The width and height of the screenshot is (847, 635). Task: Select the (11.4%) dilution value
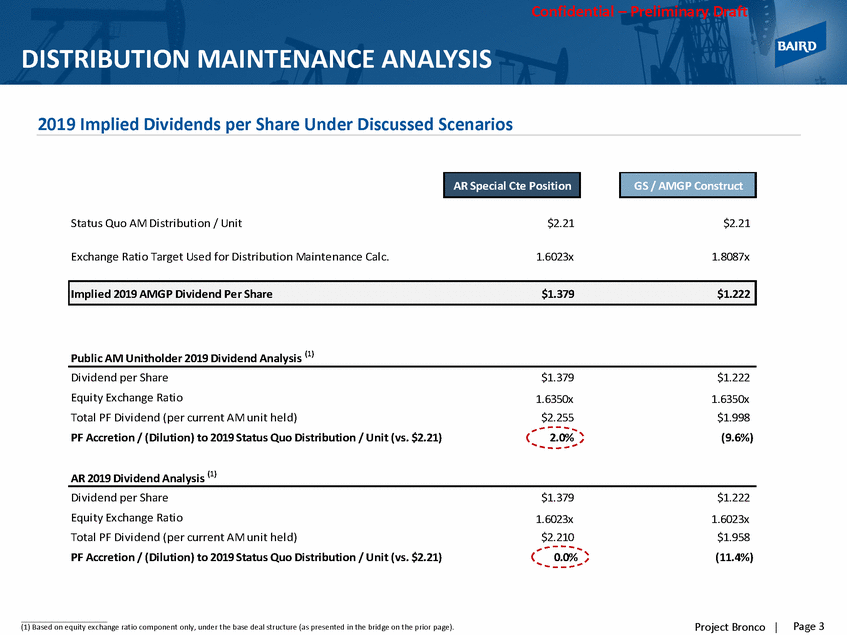click(734, 557)
